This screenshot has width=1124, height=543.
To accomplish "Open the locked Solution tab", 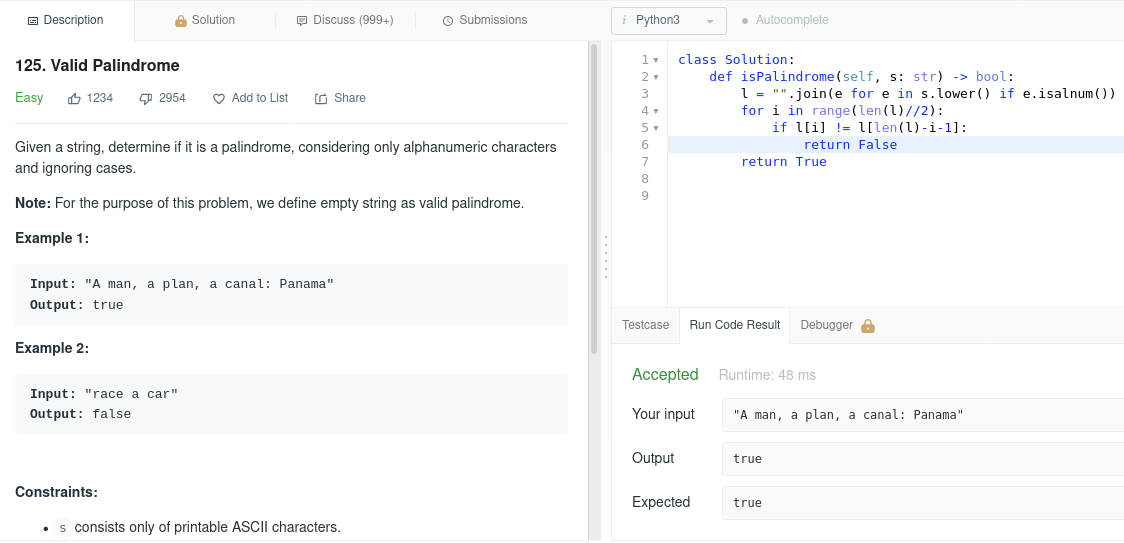I will click(x=204, y=20).
